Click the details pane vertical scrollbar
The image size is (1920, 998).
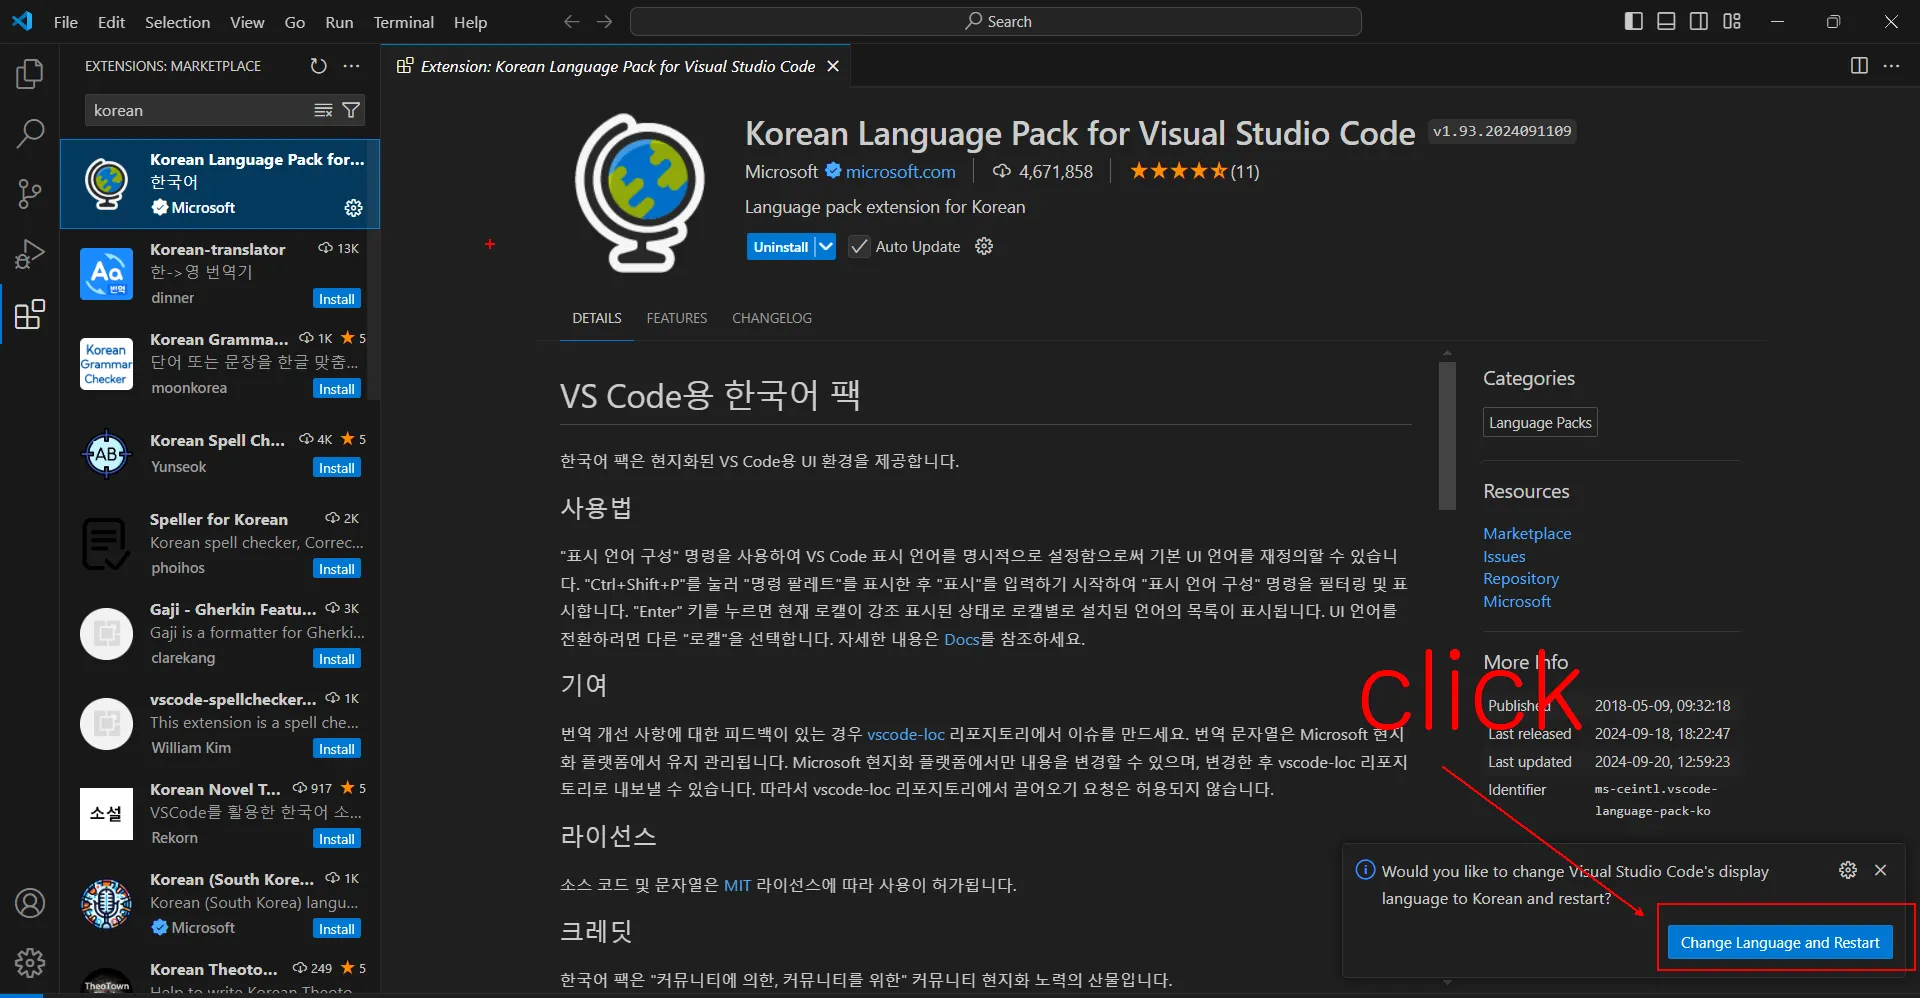pos(1447,435)
